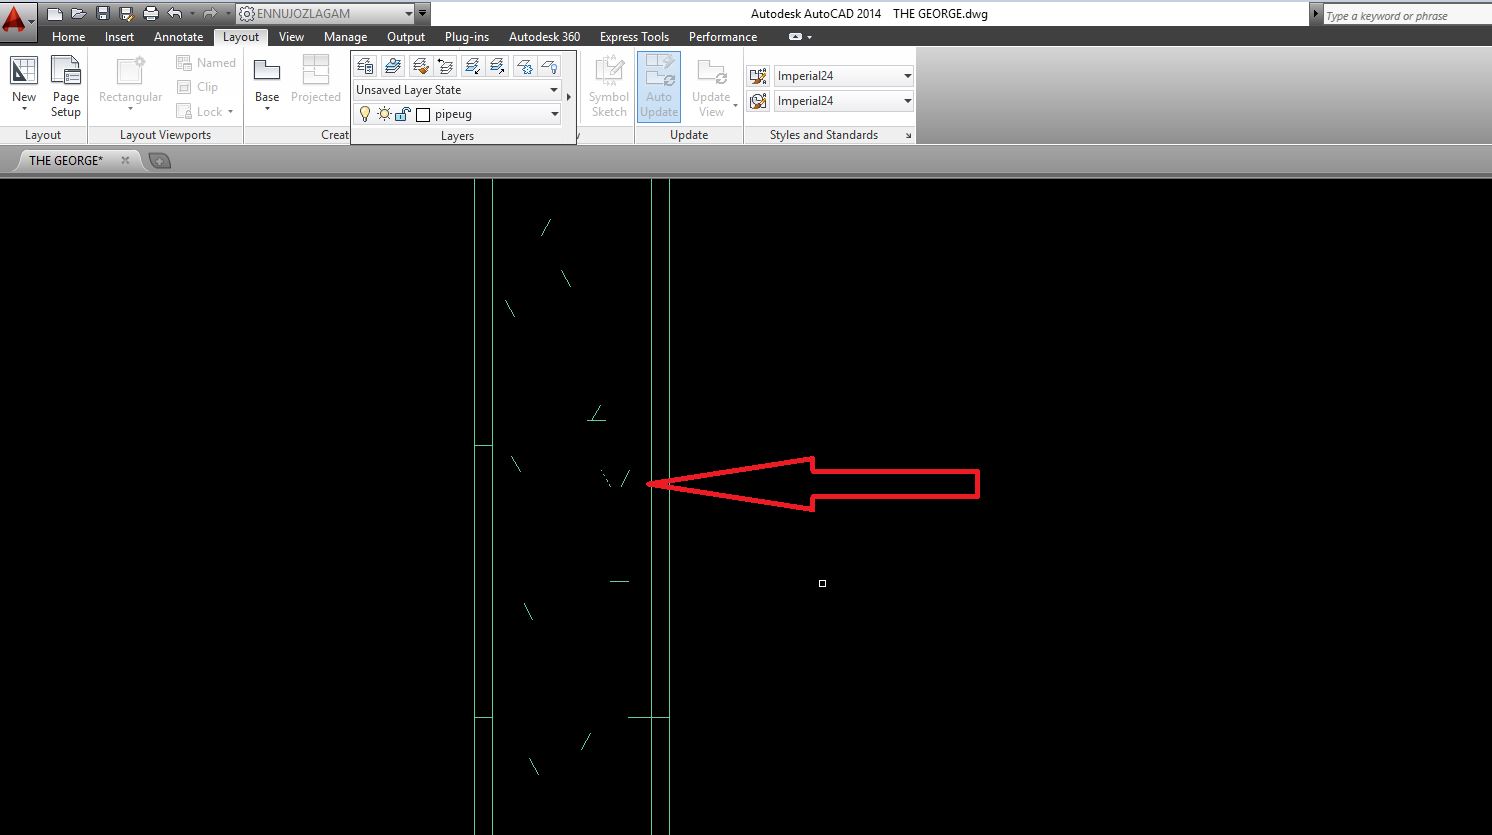Open the pipeug layer dropdown
Viewport: 1492px width, 835px height.
[x=457, y=114]
